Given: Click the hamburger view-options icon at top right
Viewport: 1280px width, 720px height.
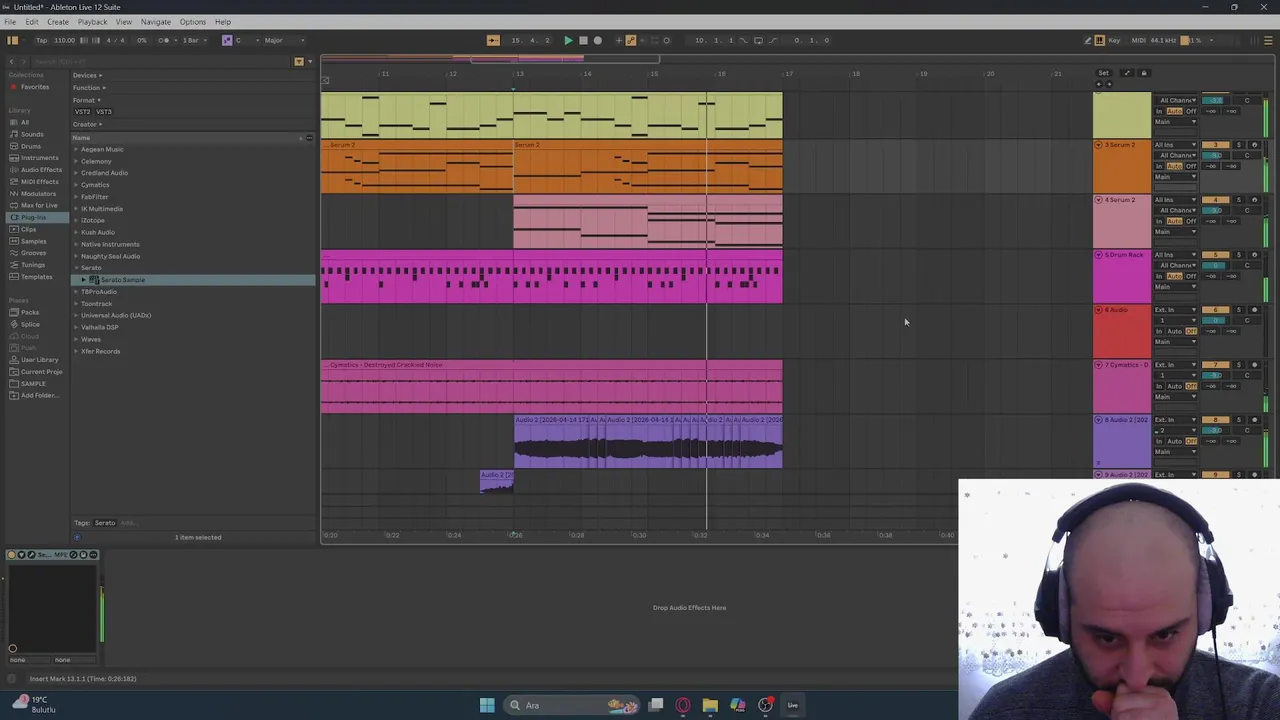Looking at the screenshot, I should click(1268, 40).
